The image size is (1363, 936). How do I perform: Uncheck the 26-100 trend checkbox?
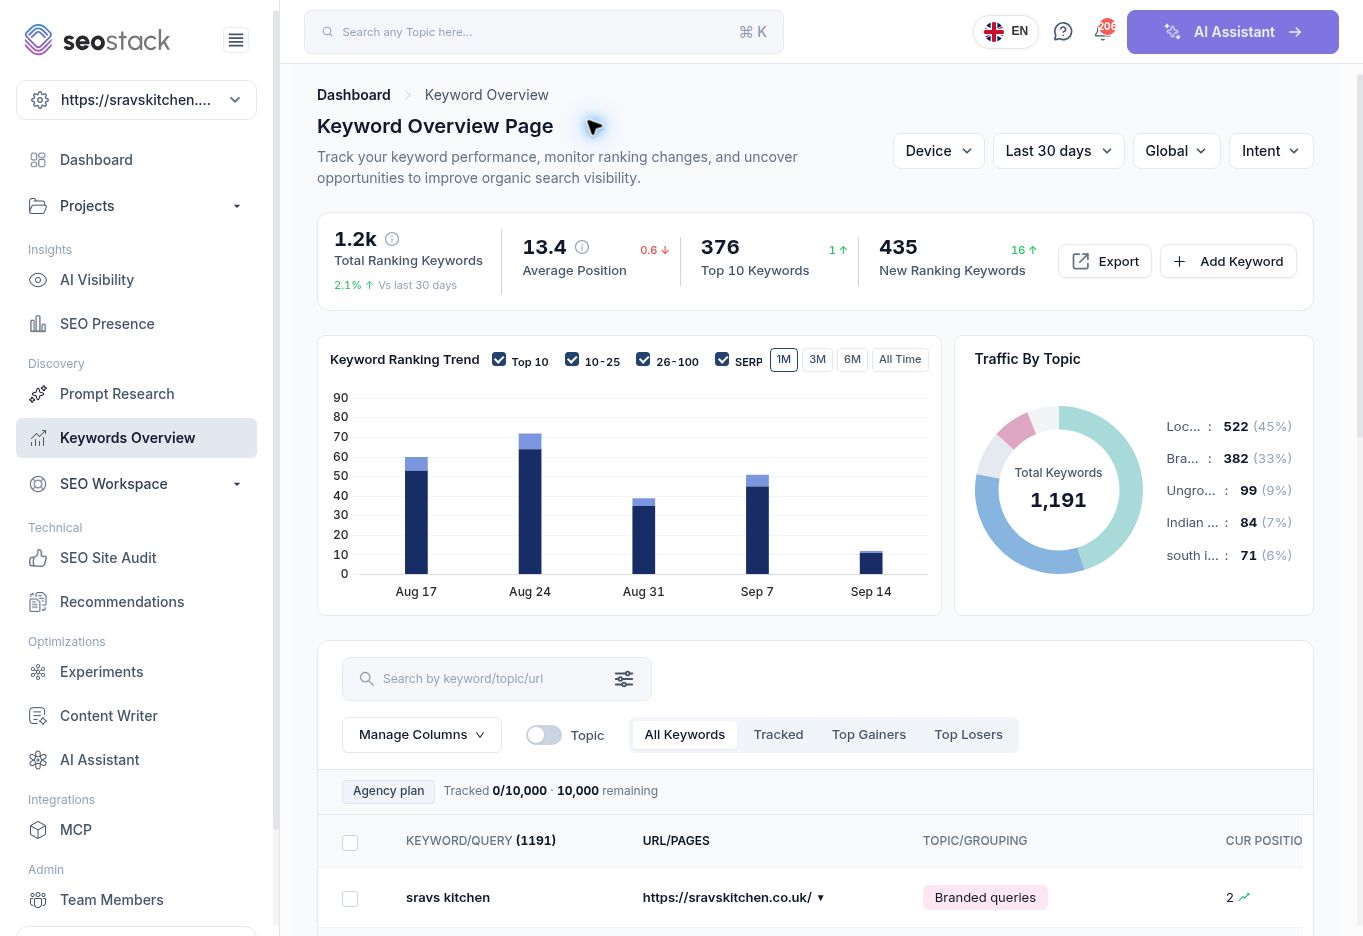click(643, 360)
